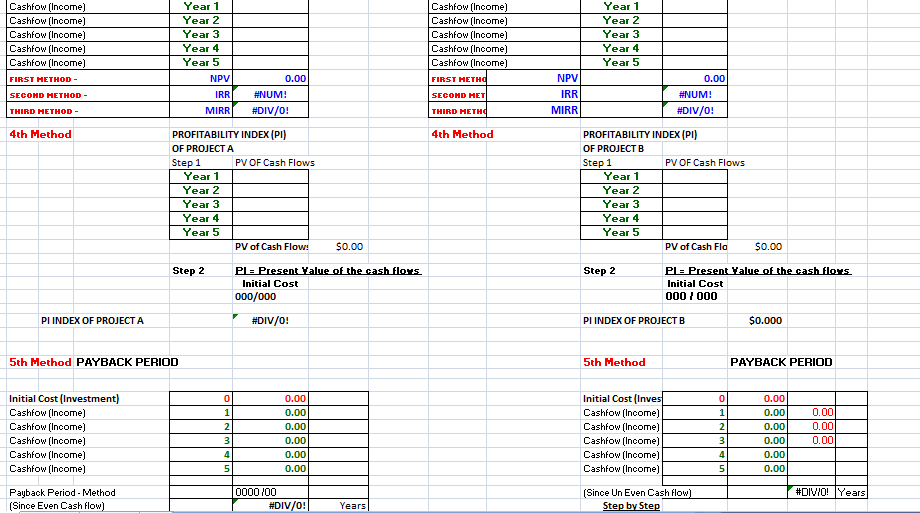Click PROFITABILITY INDEX (PI) heading above Project A
The image size is (920, 513).
click(229, 134)
